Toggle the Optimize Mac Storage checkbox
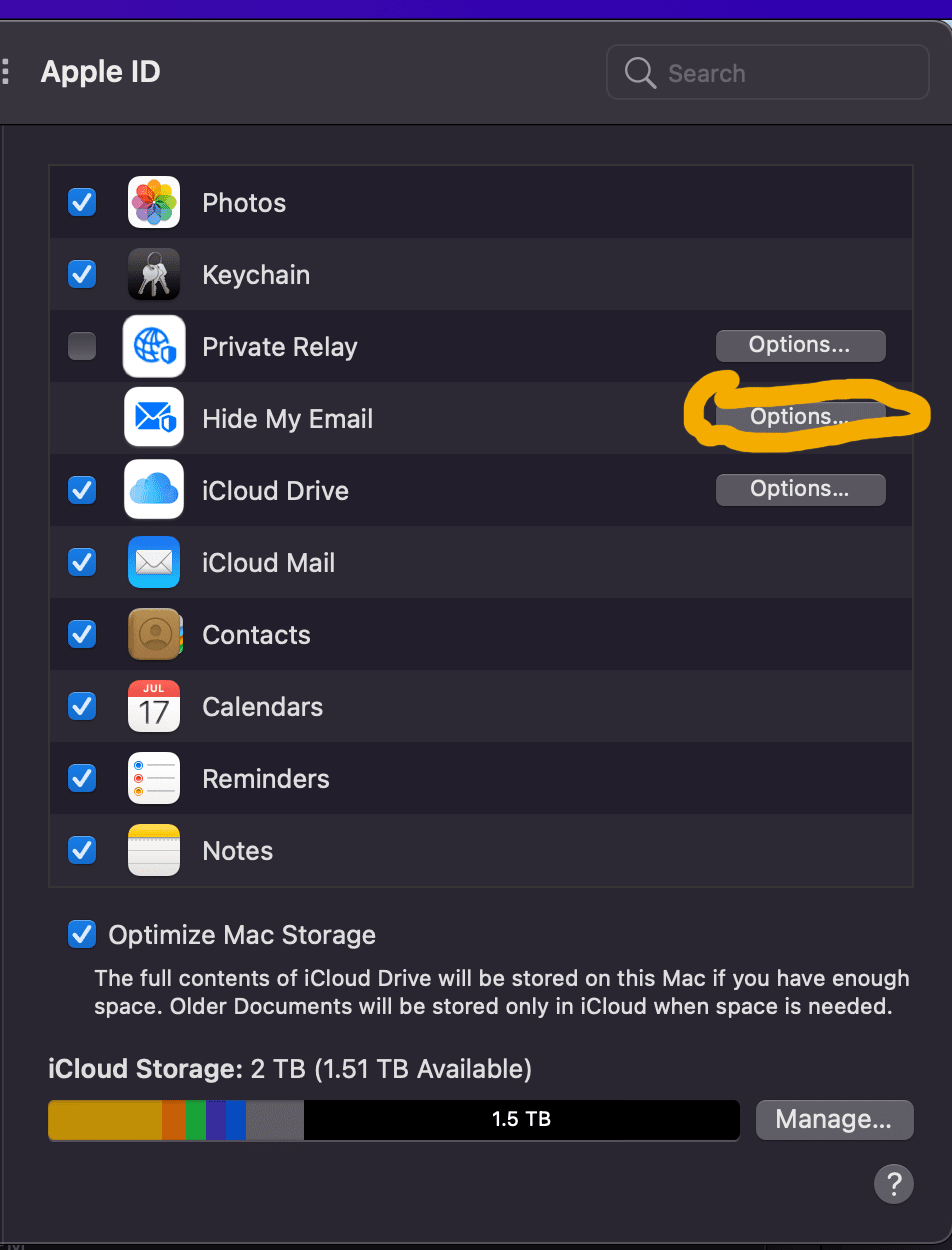The height and width of the screenshot is (1250, 952). (82, 935)
